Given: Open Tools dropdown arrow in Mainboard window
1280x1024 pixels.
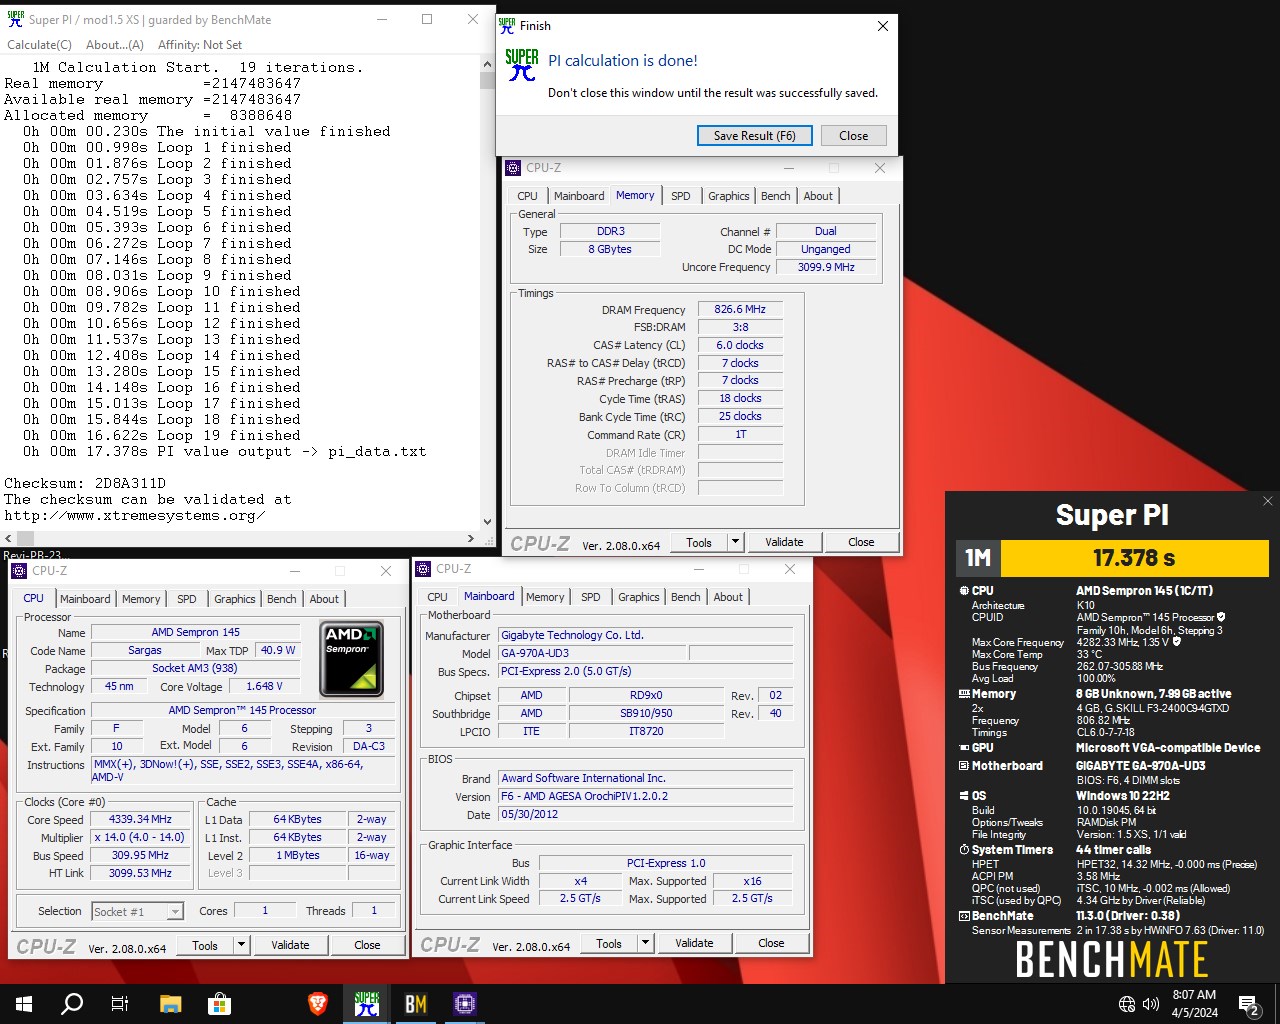Looking at the screenshot, I should click(x=645, y=943).
